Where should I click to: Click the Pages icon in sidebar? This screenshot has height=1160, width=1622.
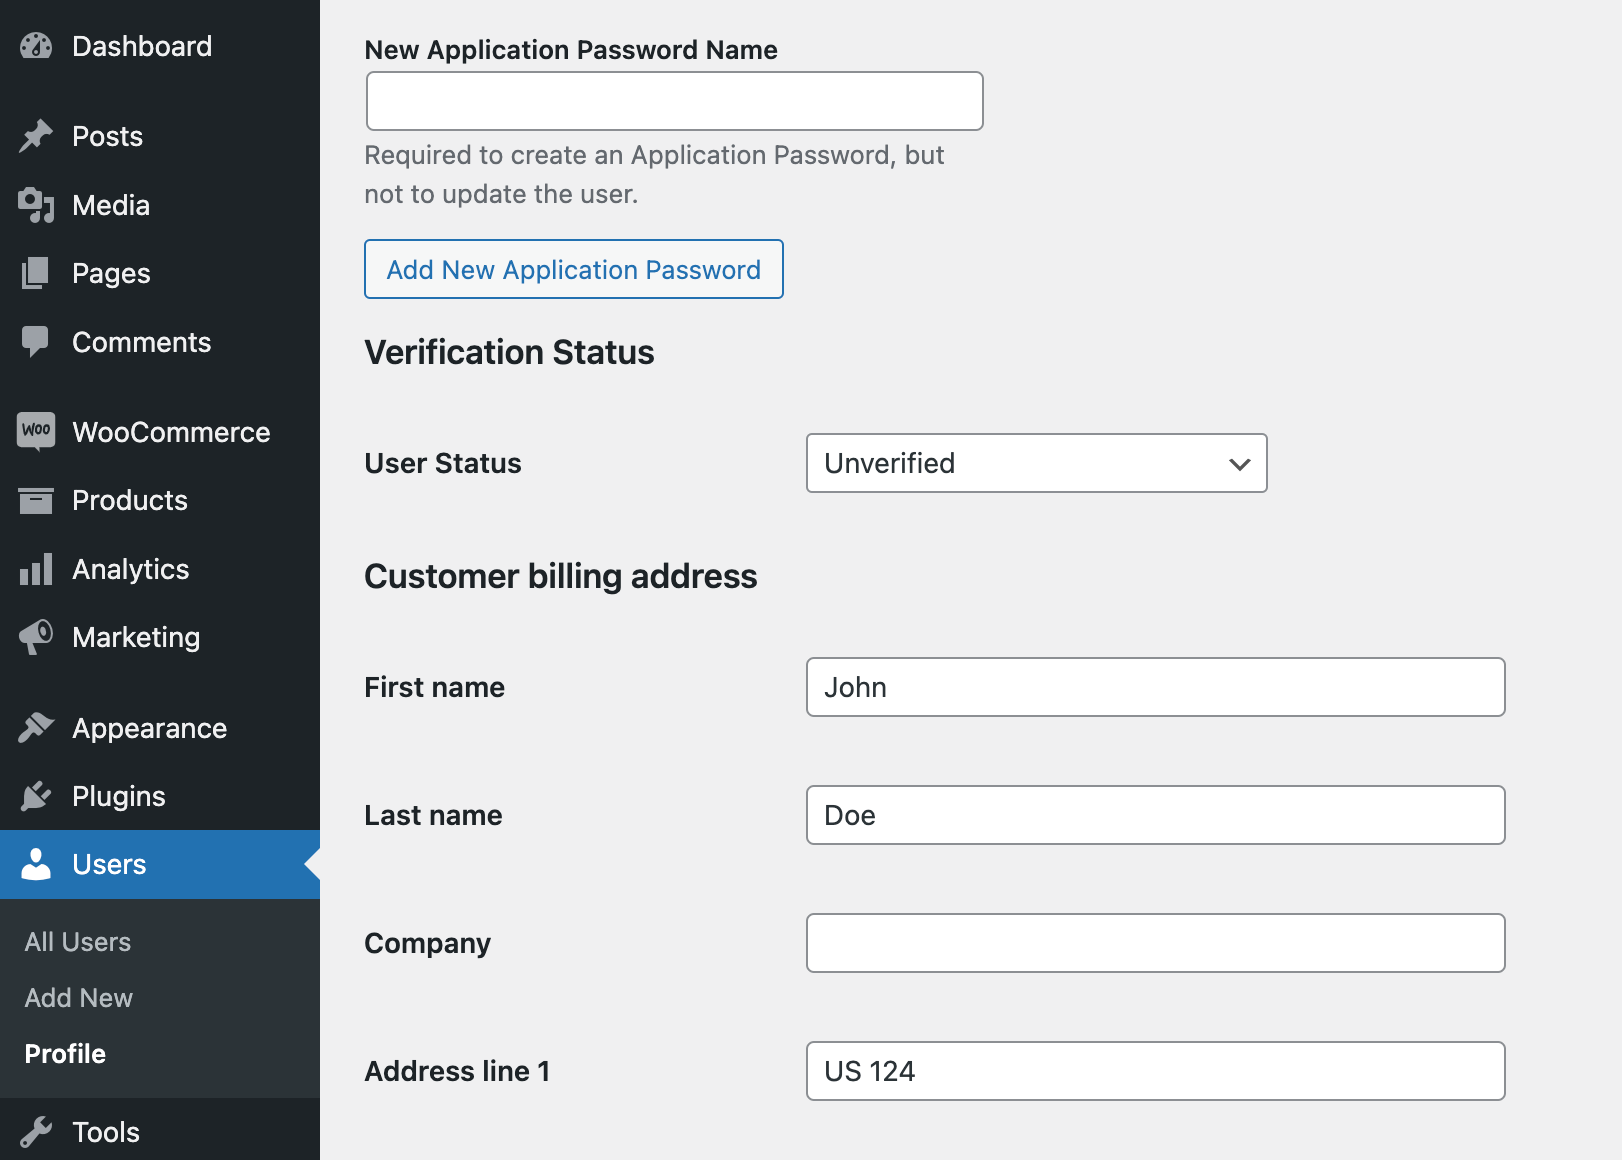pyautogui.click(x=35, y=273)
